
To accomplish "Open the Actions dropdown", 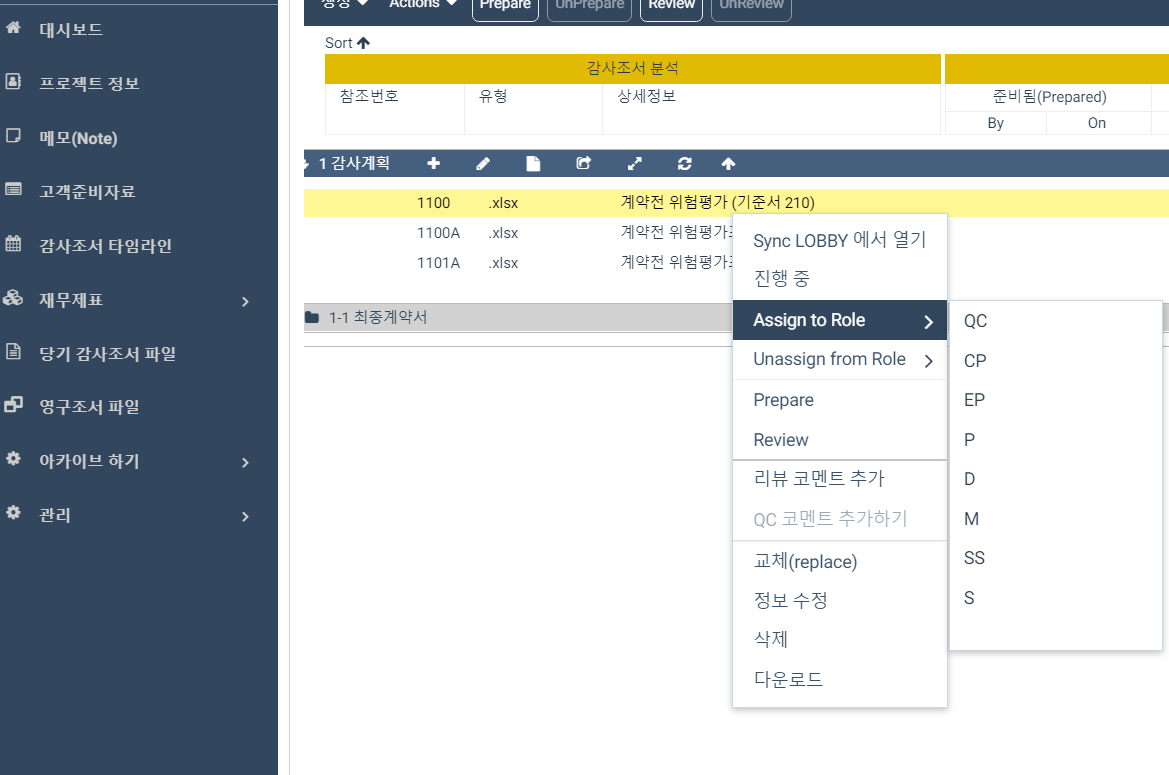I will (420, 4).
